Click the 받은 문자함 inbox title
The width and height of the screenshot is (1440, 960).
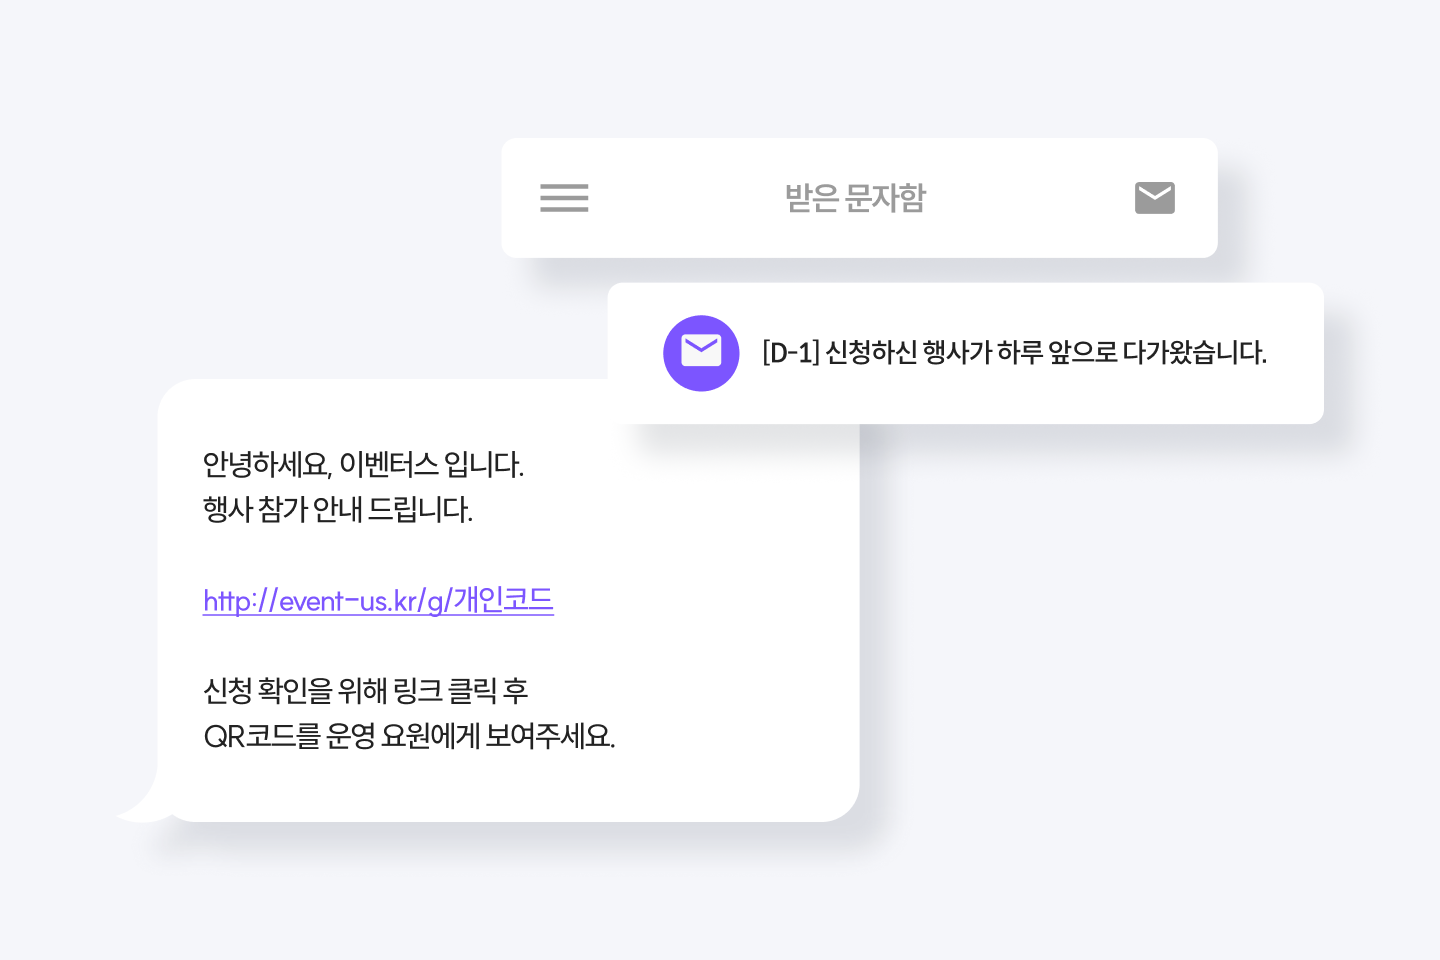855,198
